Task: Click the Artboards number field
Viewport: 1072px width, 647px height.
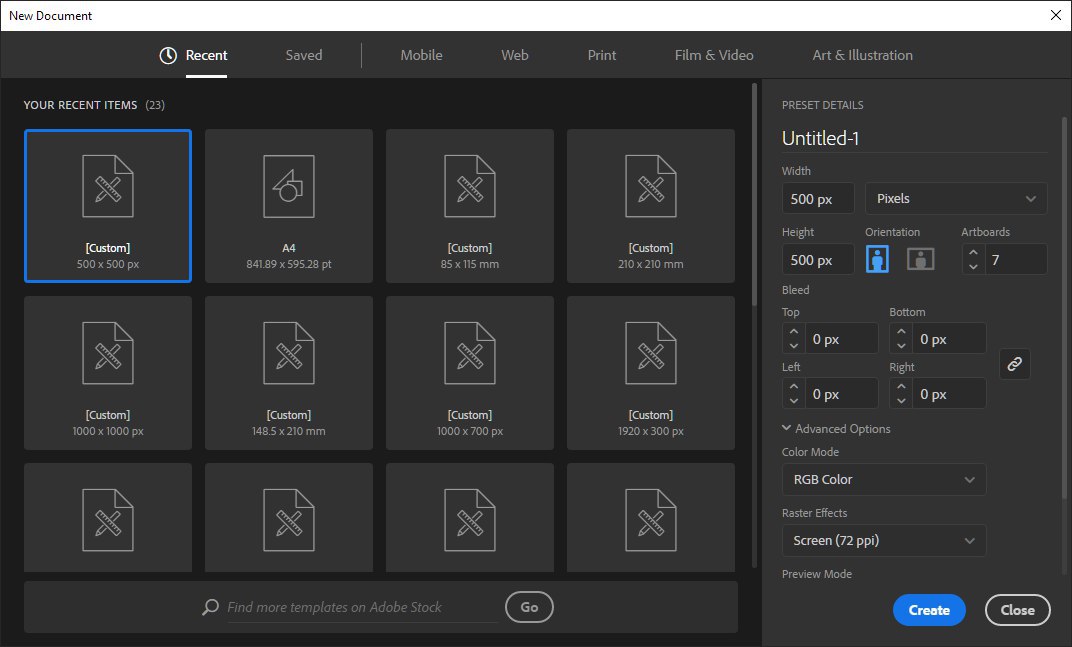Action: (x=1016, y=260)
